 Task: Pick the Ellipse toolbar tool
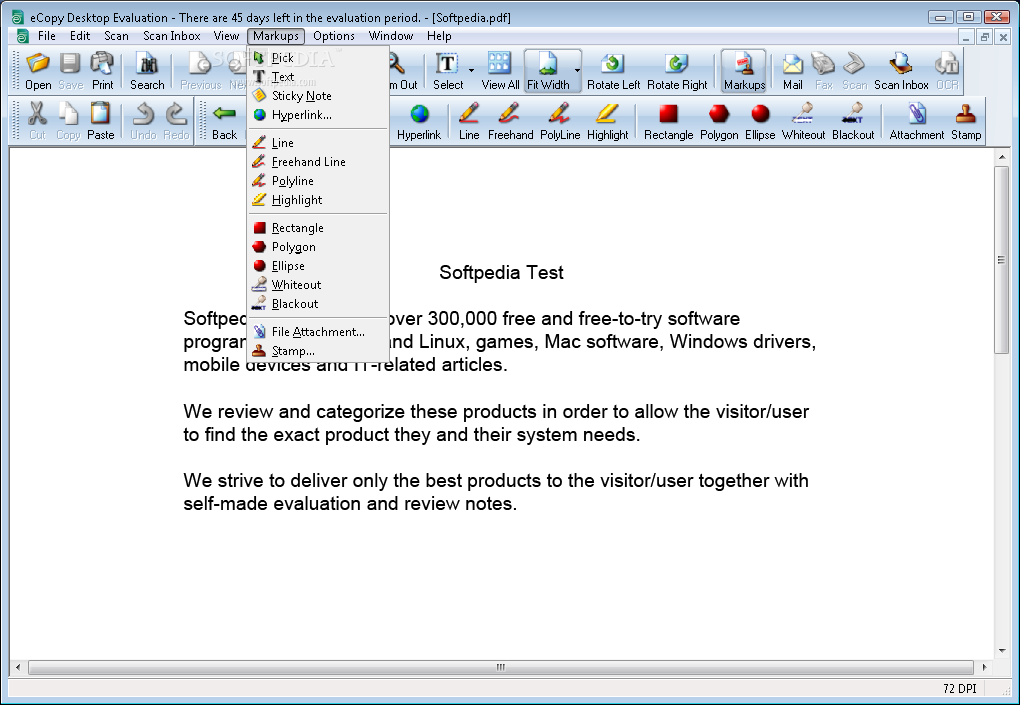tap(760, 121)
